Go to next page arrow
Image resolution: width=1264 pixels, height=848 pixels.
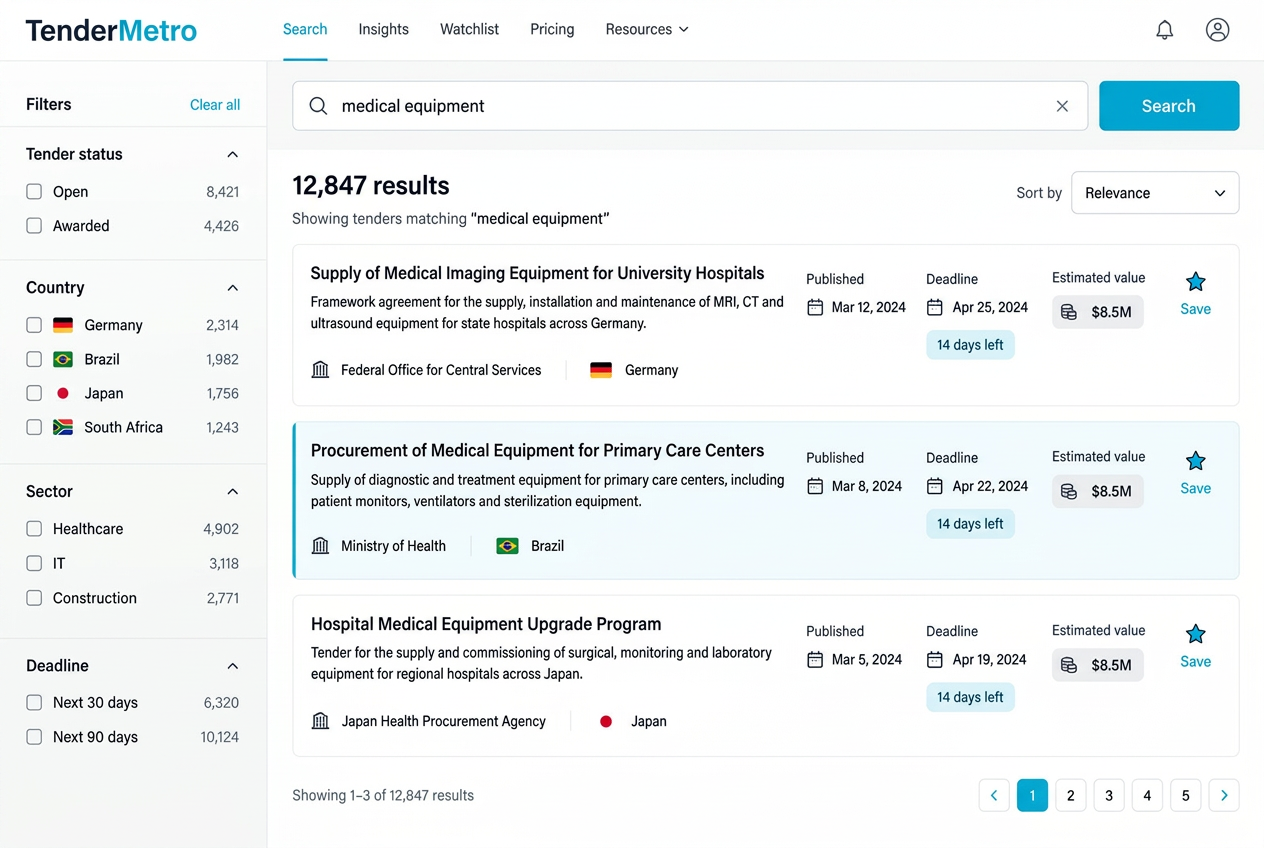click(x=1224, y=795)
